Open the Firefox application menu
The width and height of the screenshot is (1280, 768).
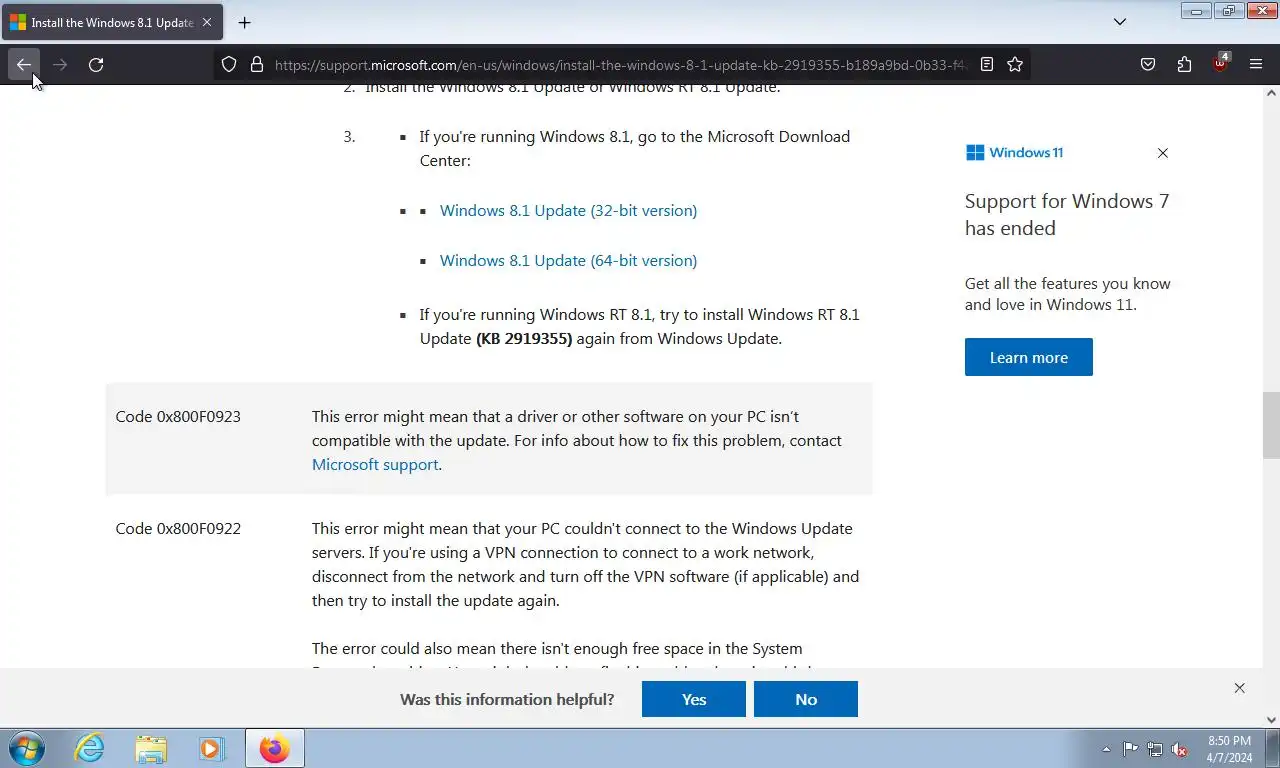point(1256,64)
